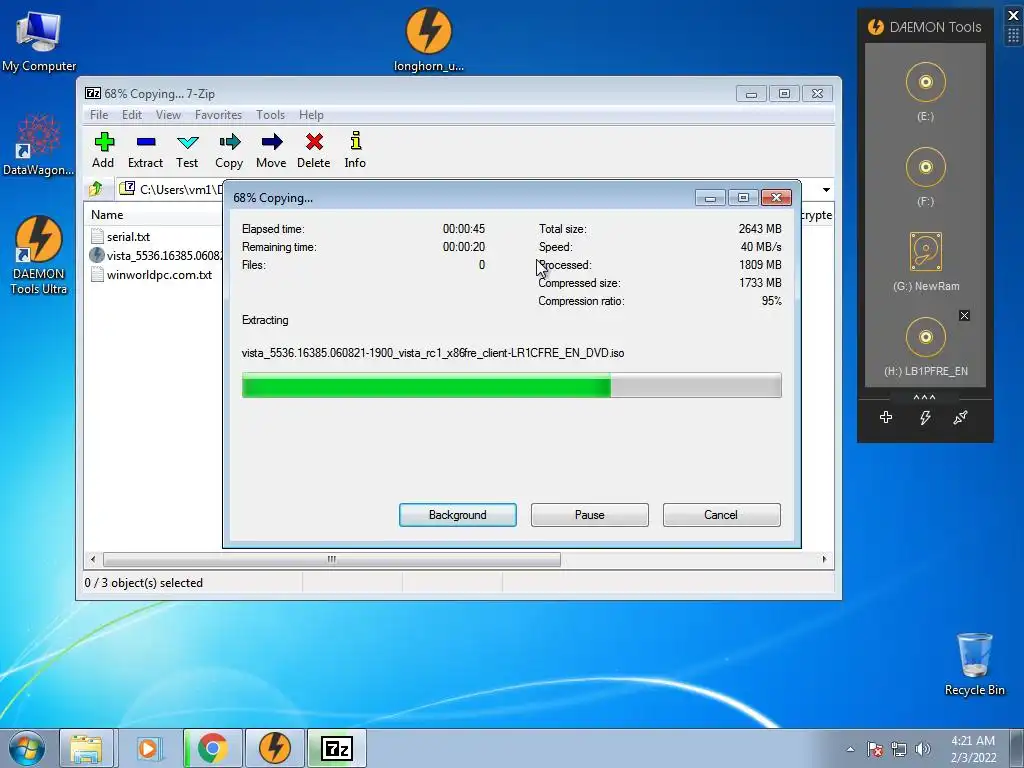Switch to 7-Zip taskbar button
The height and width of the screenshot is (768, 1024).
(337, 748)
